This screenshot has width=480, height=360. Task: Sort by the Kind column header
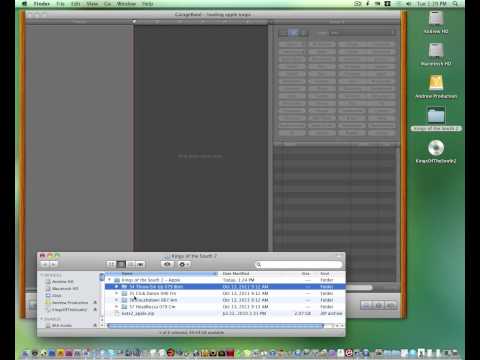330,274
